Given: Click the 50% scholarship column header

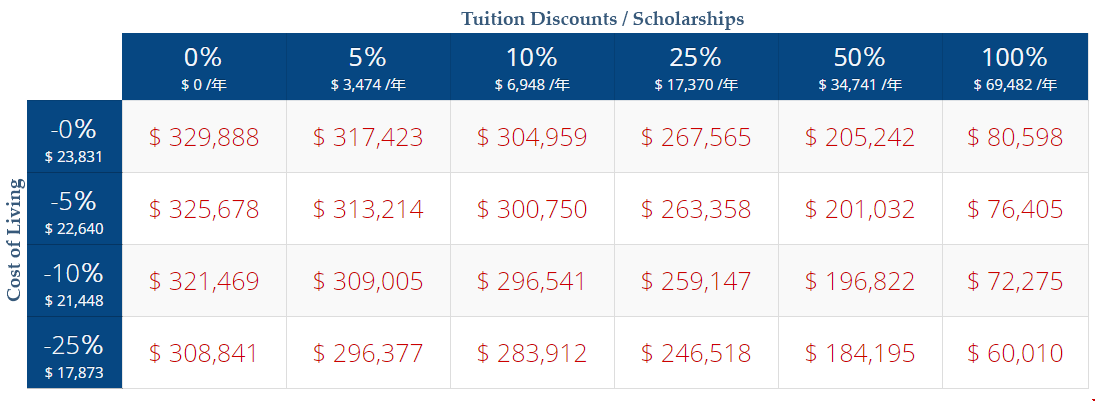Looking at the screenshot, I should click(859, 67).
